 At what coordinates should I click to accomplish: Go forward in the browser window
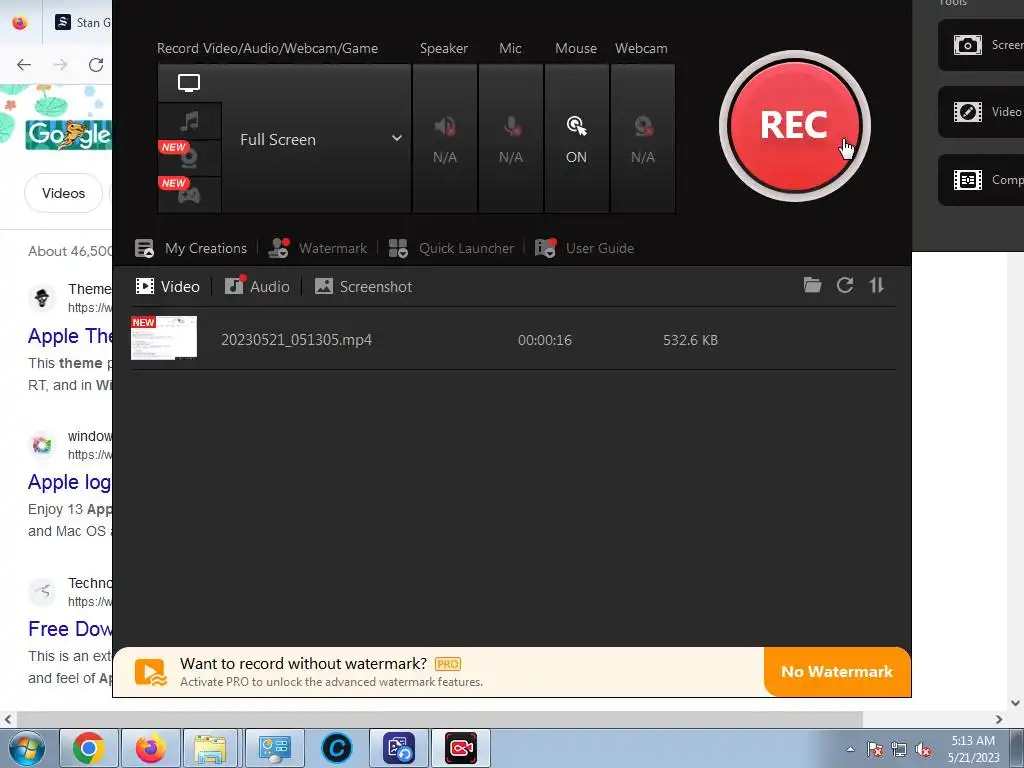60,65
